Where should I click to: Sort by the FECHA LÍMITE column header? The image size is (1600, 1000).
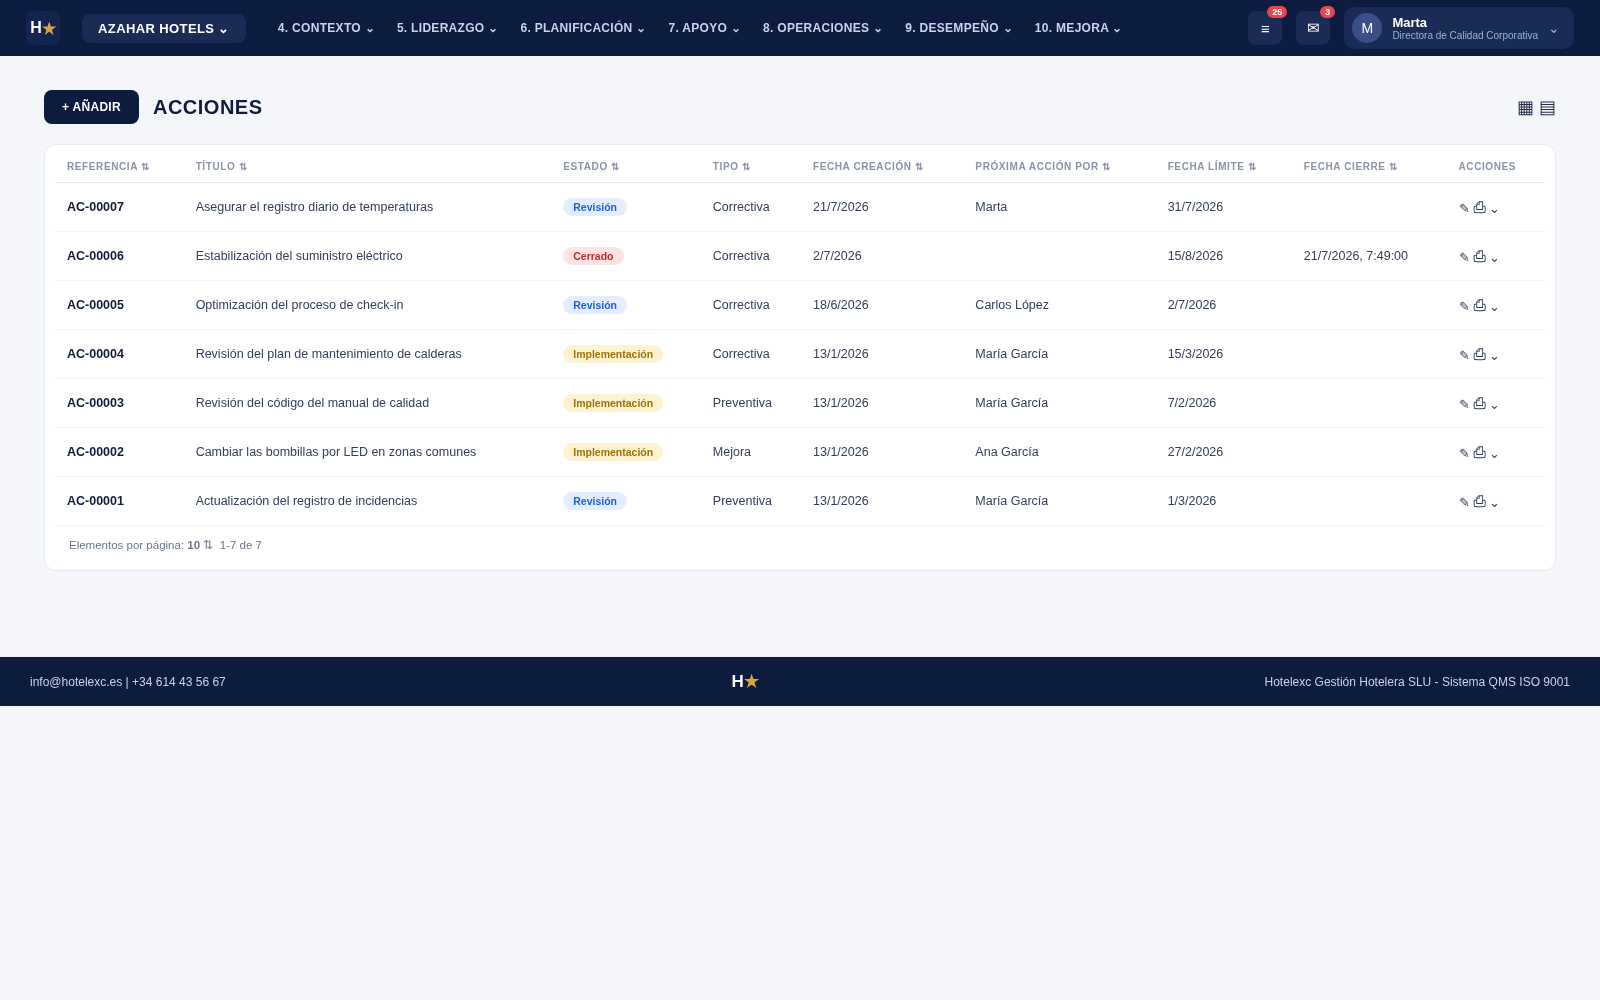pyautogui.click(x=1212, y=167)
